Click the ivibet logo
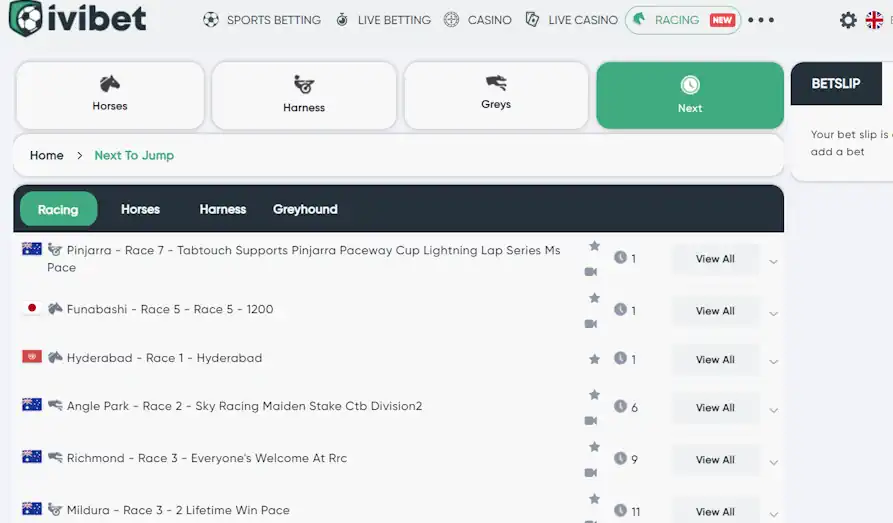The image size is (893, 523). click(x=77, y=18)
